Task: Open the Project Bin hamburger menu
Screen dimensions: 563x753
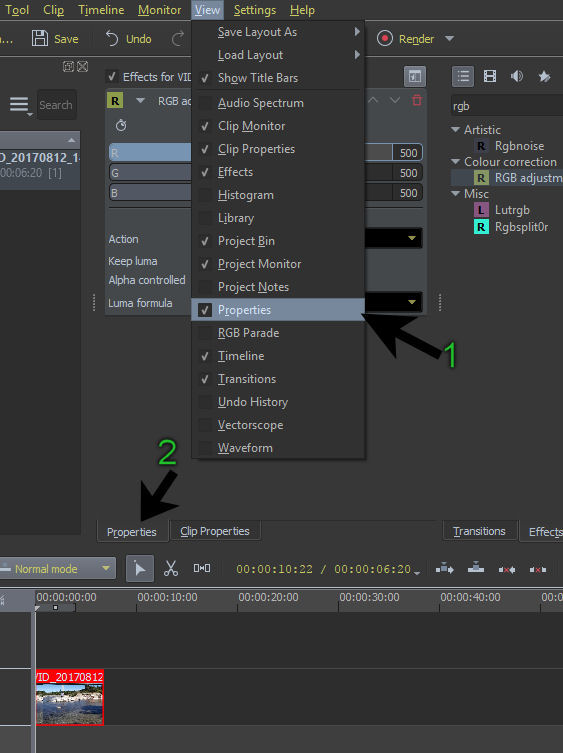Action: tap(20, 105)
